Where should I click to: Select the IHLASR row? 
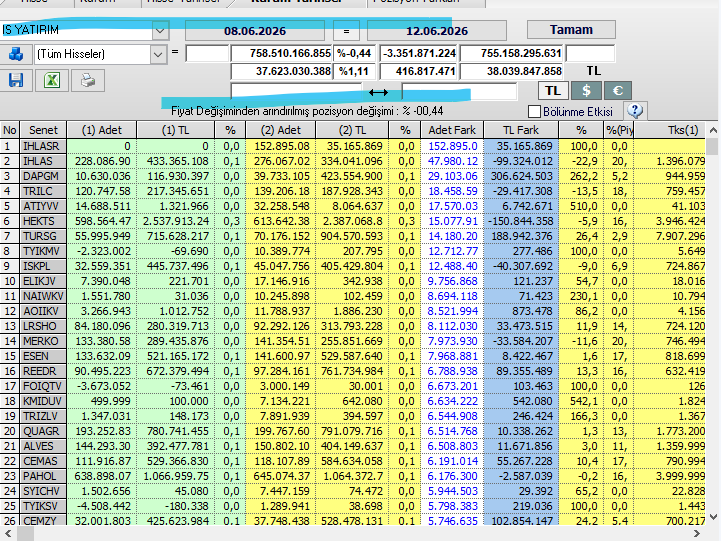pyautogui.click(x=353, y=146)
